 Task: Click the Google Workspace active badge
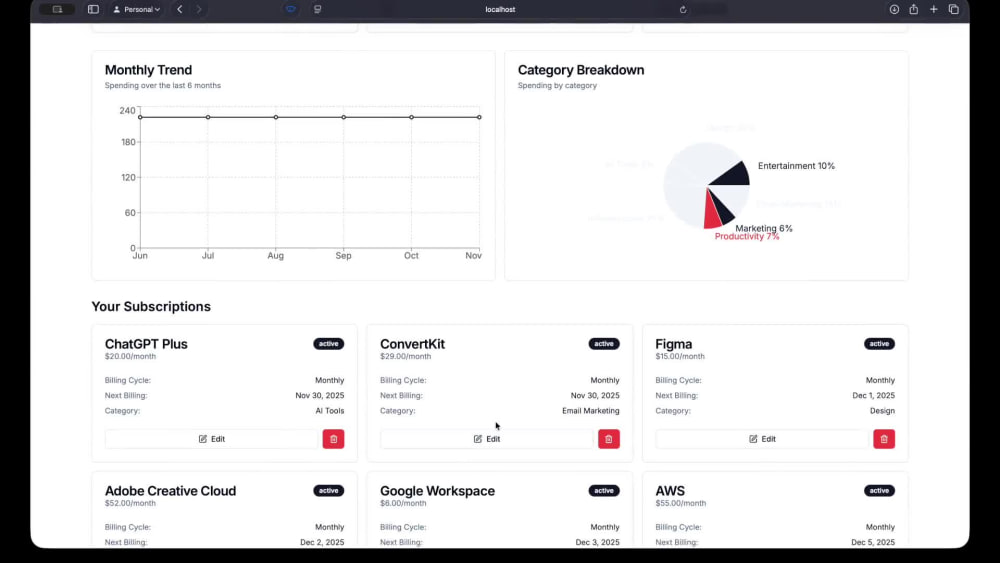[x=604, y=490]
